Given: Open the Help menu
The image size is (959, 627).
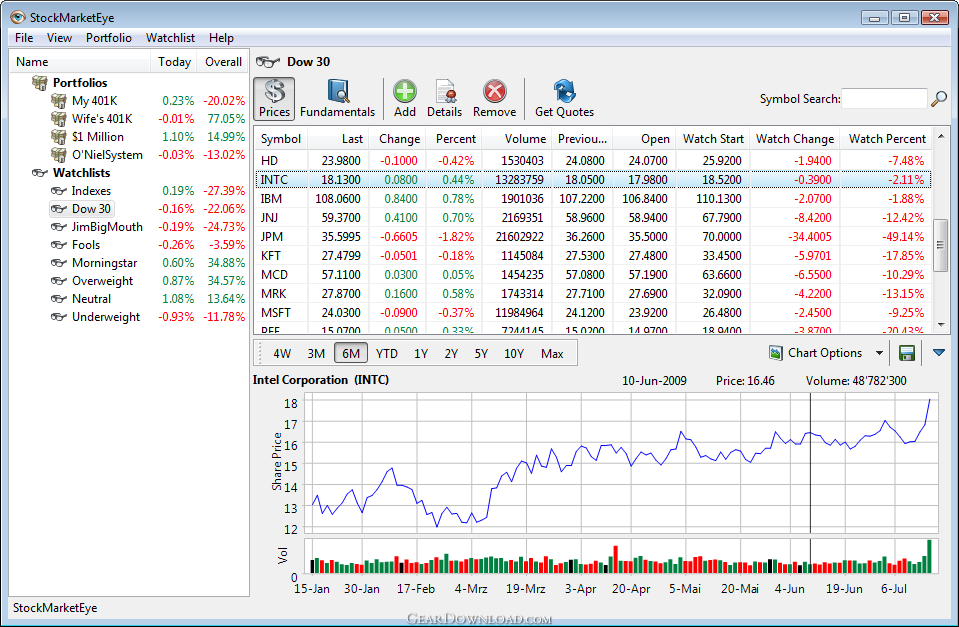Looking at the screenshot, I should point(221,38).
